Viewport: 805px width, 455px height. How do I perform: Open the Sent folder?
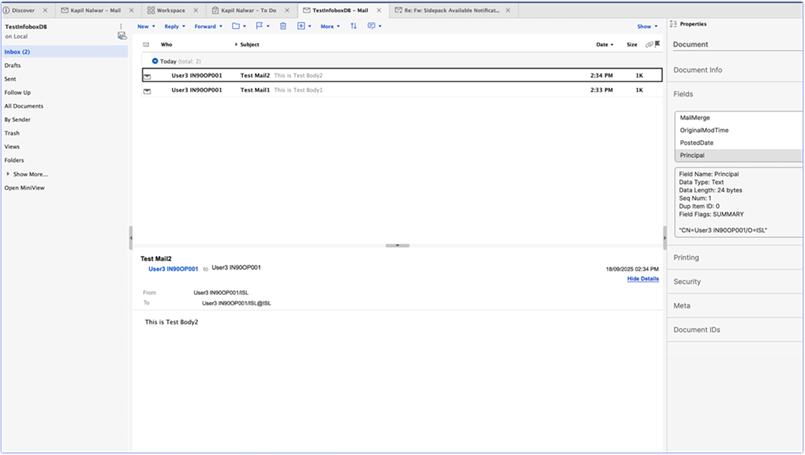(x=10, y=79)
